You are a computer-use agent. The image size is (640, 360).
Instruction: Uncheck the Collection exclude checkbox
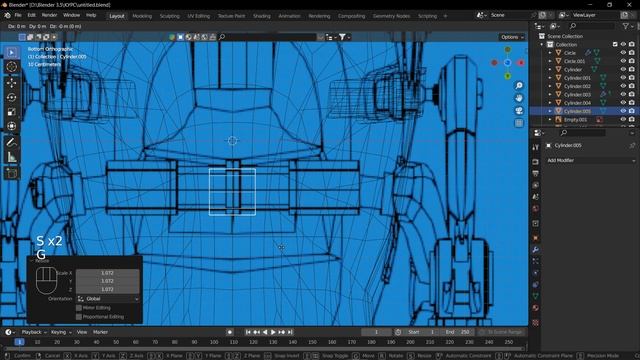pos(615,44)
